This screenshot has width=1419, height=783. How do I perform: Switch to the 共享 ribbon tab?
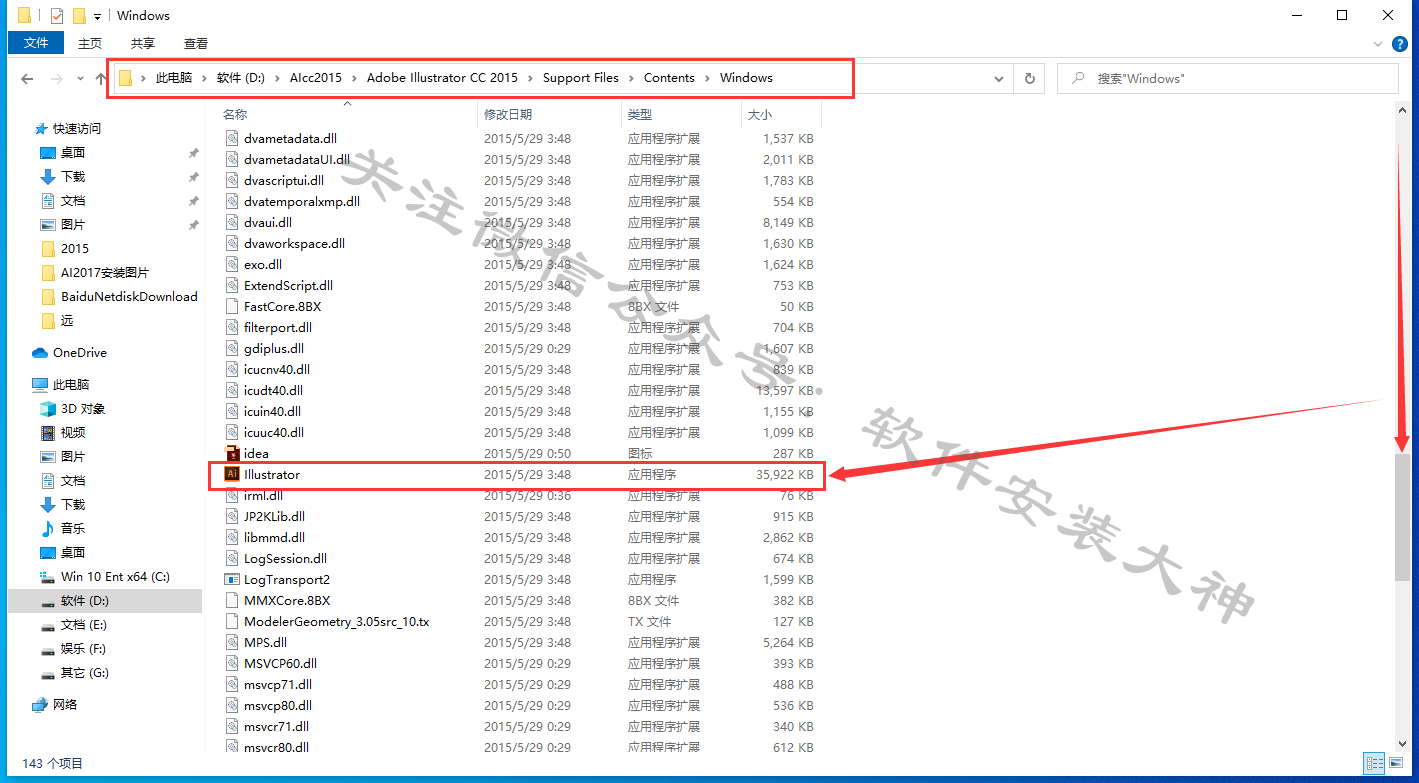[x=143, y=43]
